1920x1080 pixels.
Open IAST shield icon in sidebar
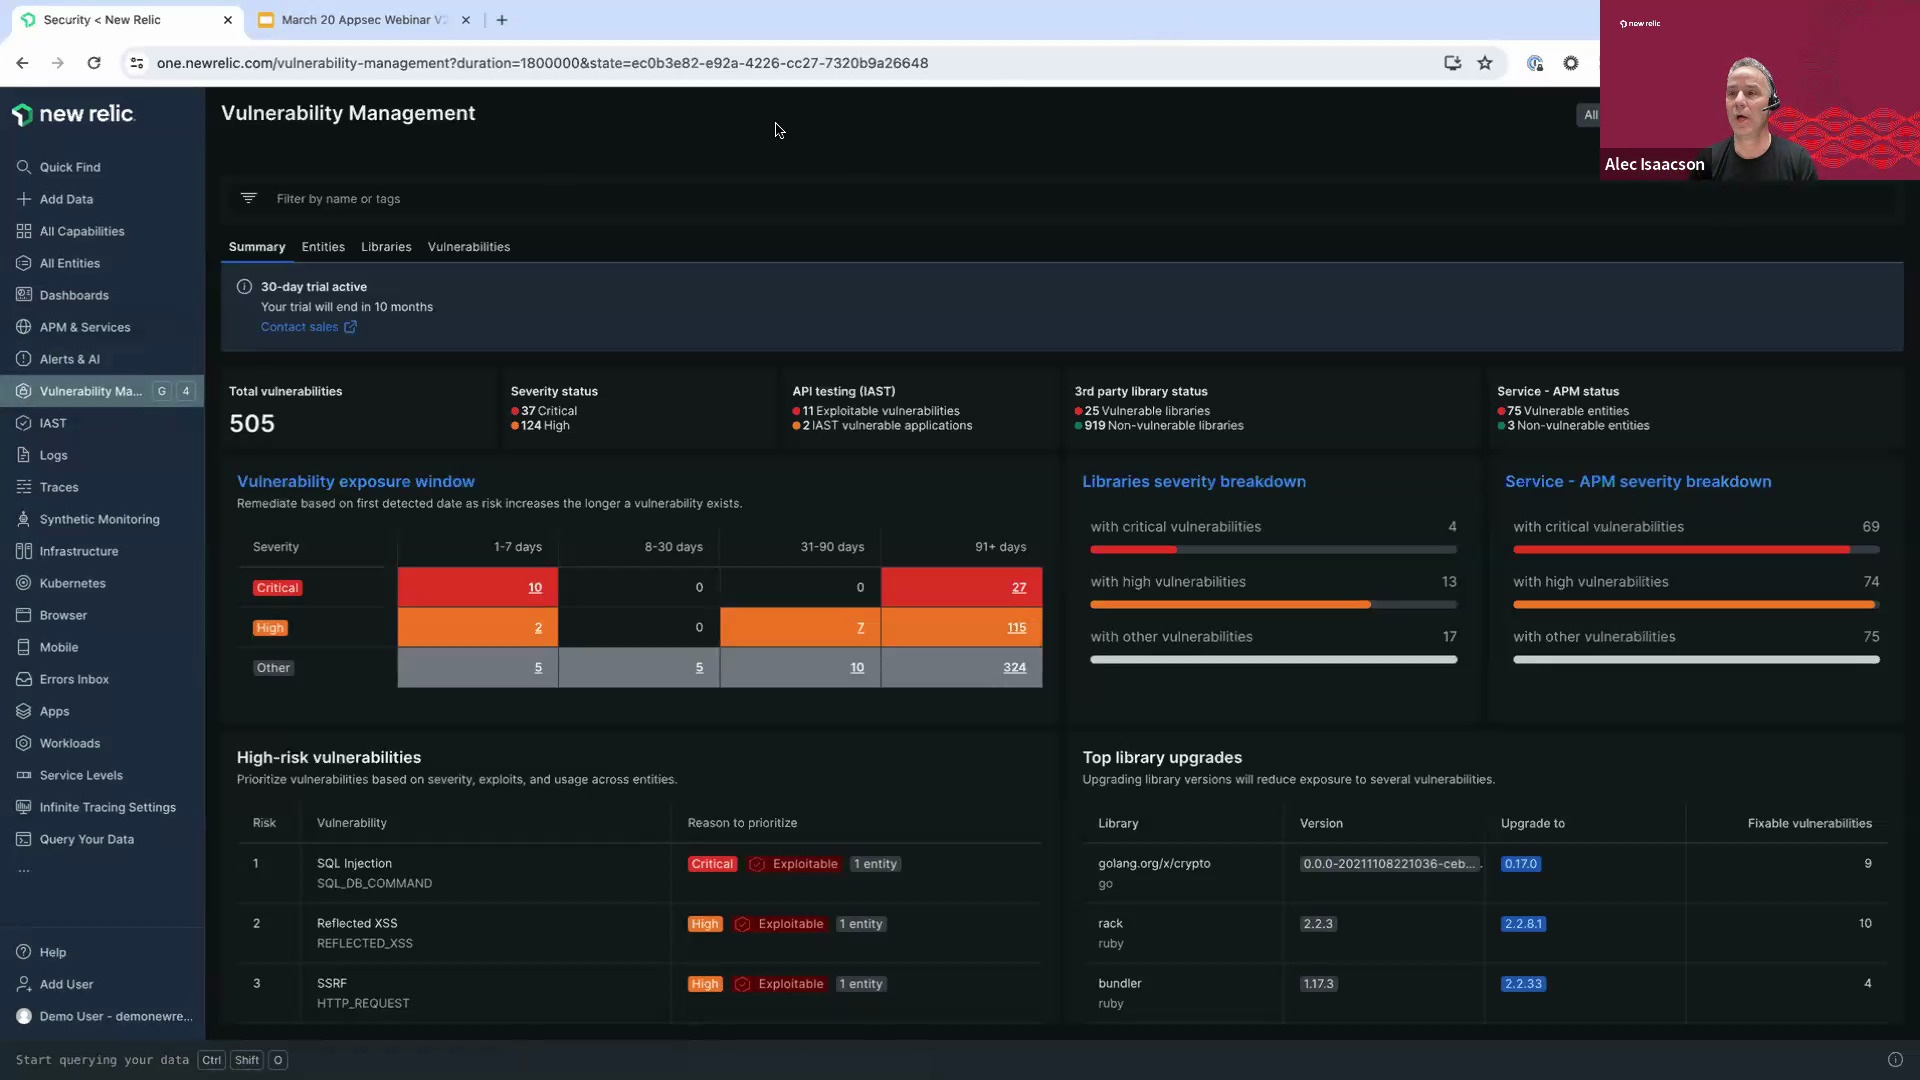(x=24, y=423)
